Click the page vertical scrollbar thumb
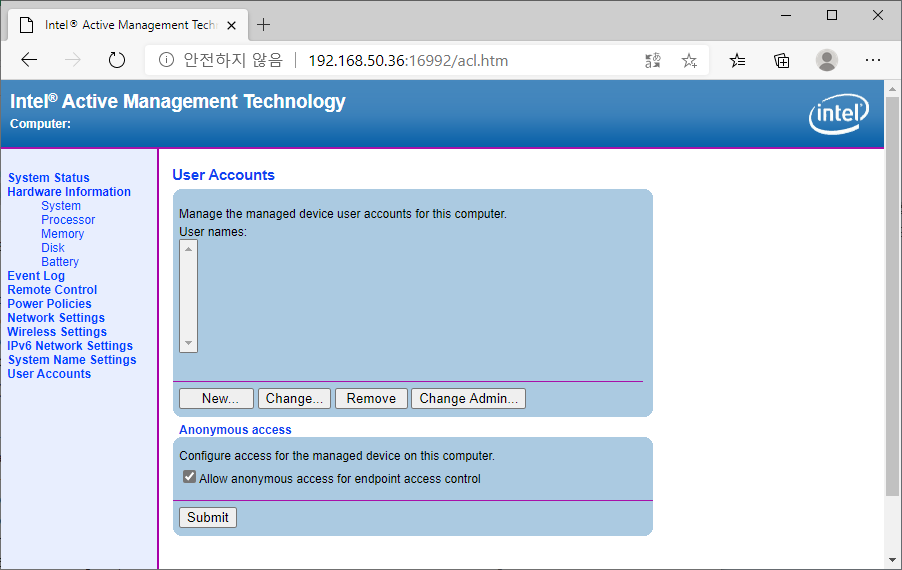 [892, 296]
